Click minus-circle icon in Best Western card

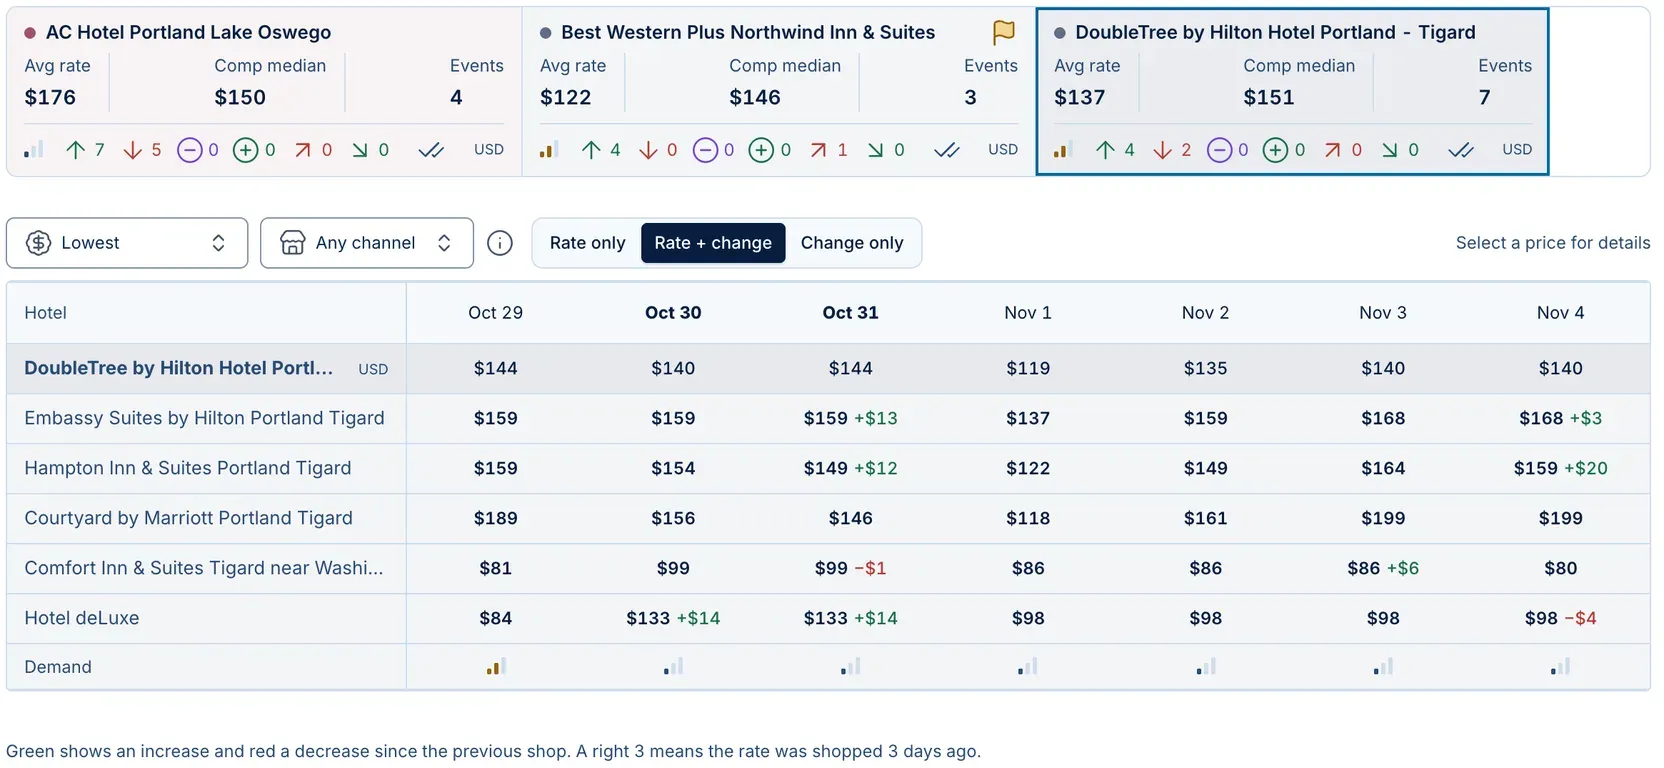[705, 150]
